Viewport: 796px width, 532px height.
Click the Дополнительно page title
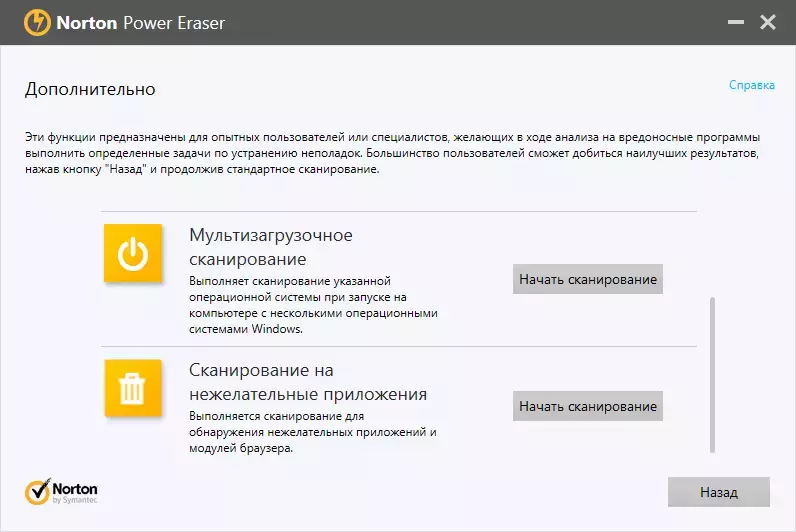coord(90,89)
